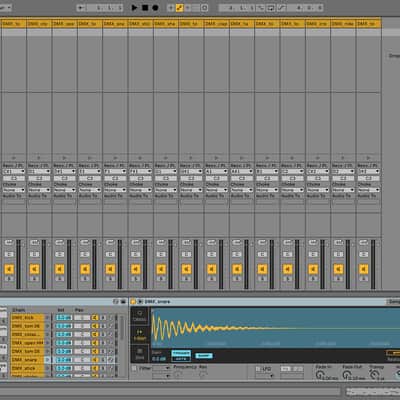400x400 pixels.
Task: Select the Trigger button in Simpler
Action: tap(181, 352)
